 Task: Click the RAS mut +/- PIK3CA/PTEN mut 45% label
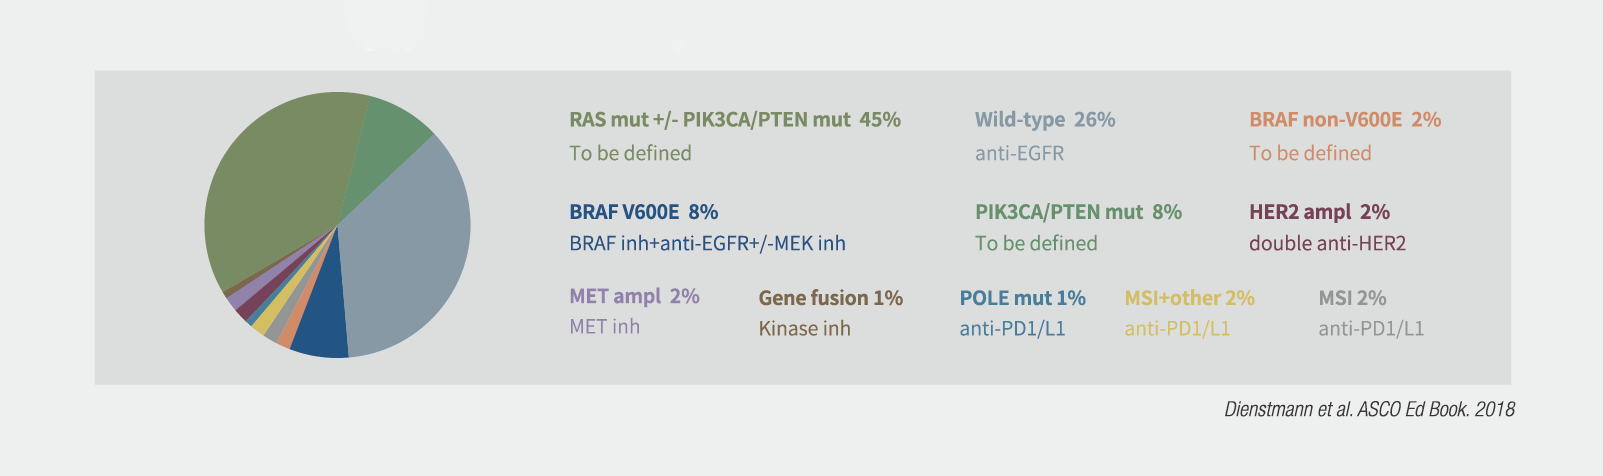[x=735, y=120]
